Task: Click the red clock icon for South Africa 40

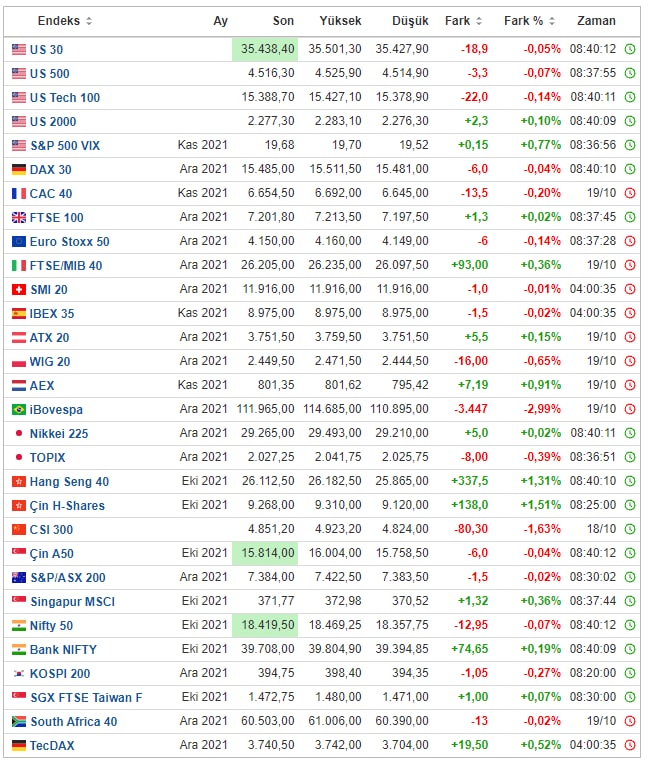Action: coord(630,721)
